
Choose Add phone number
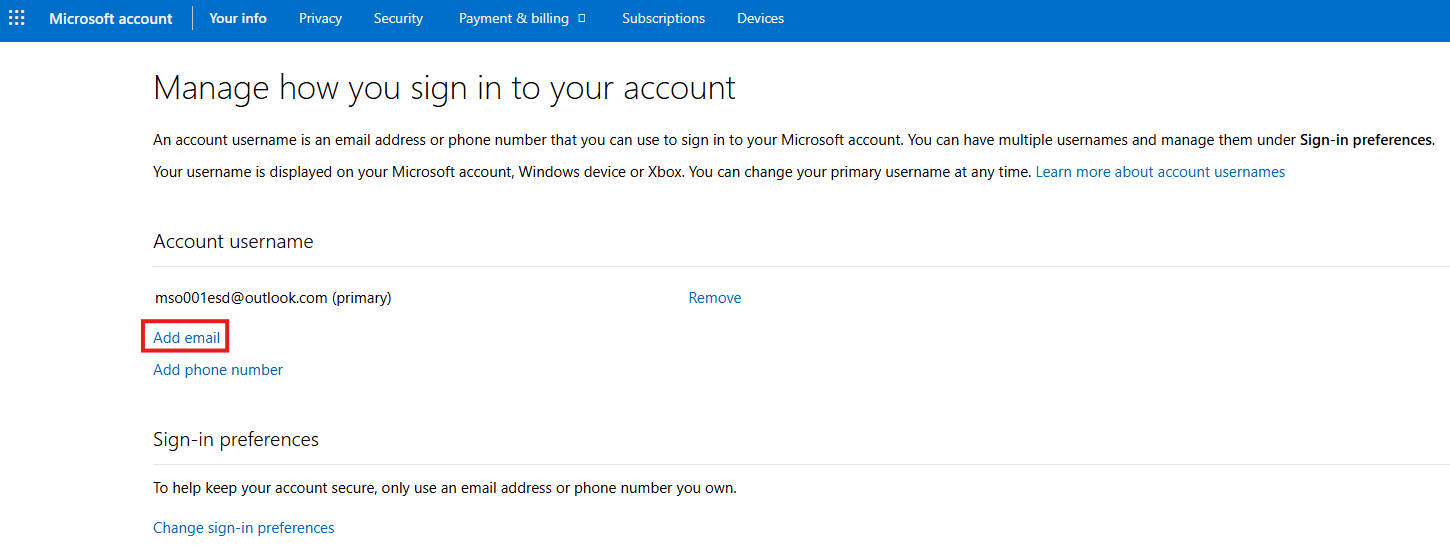[218, 370]
